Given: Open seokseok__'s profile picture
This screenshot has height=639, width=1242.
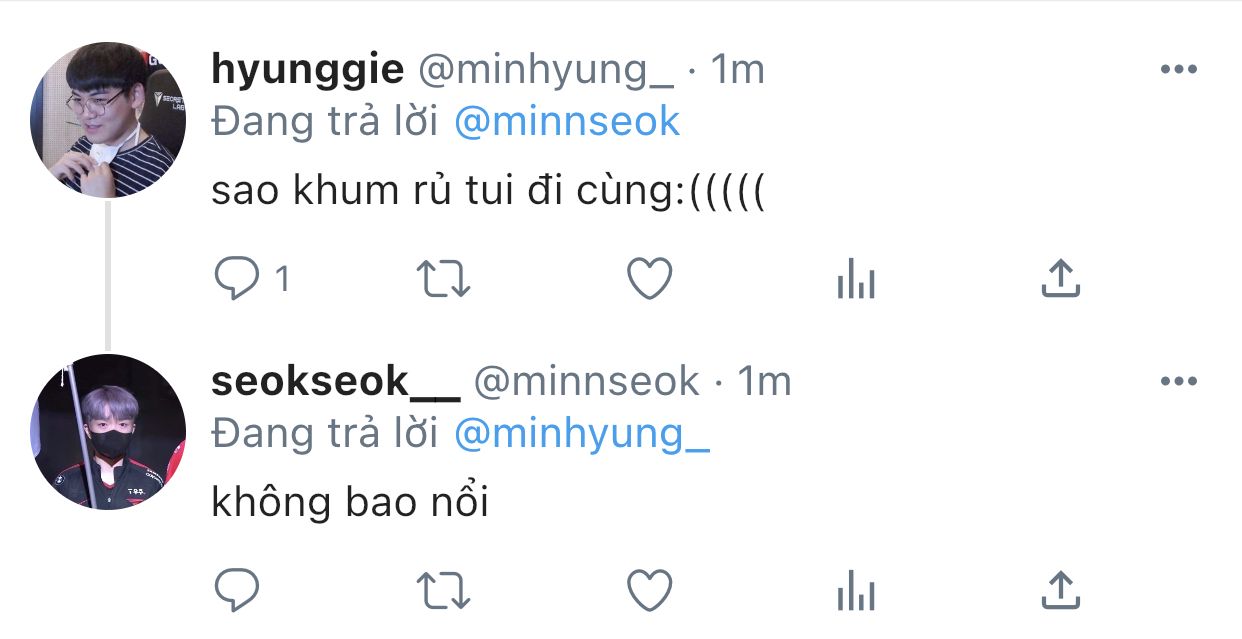Looking at the screenshot, I should [x=108, y=432].
